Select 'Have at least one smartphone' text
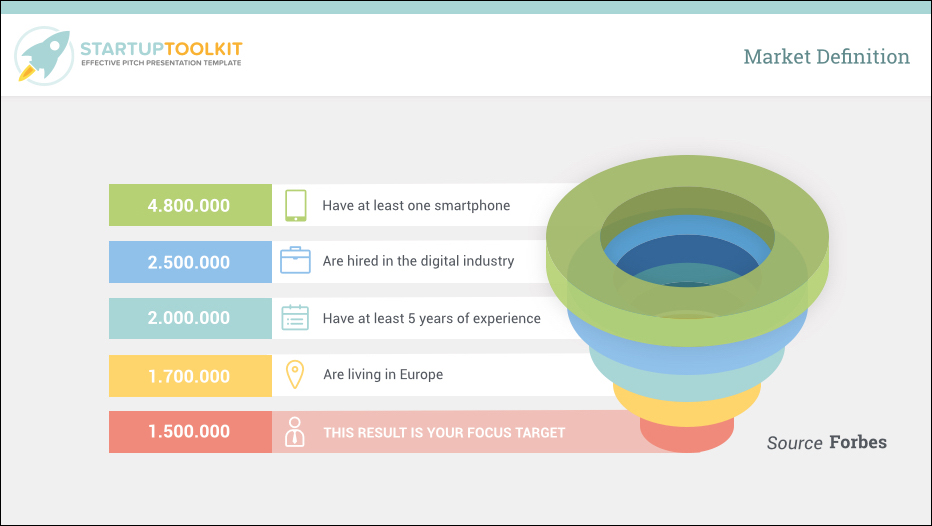The width and height of the screenshot is (932, 526). (416, 206)
